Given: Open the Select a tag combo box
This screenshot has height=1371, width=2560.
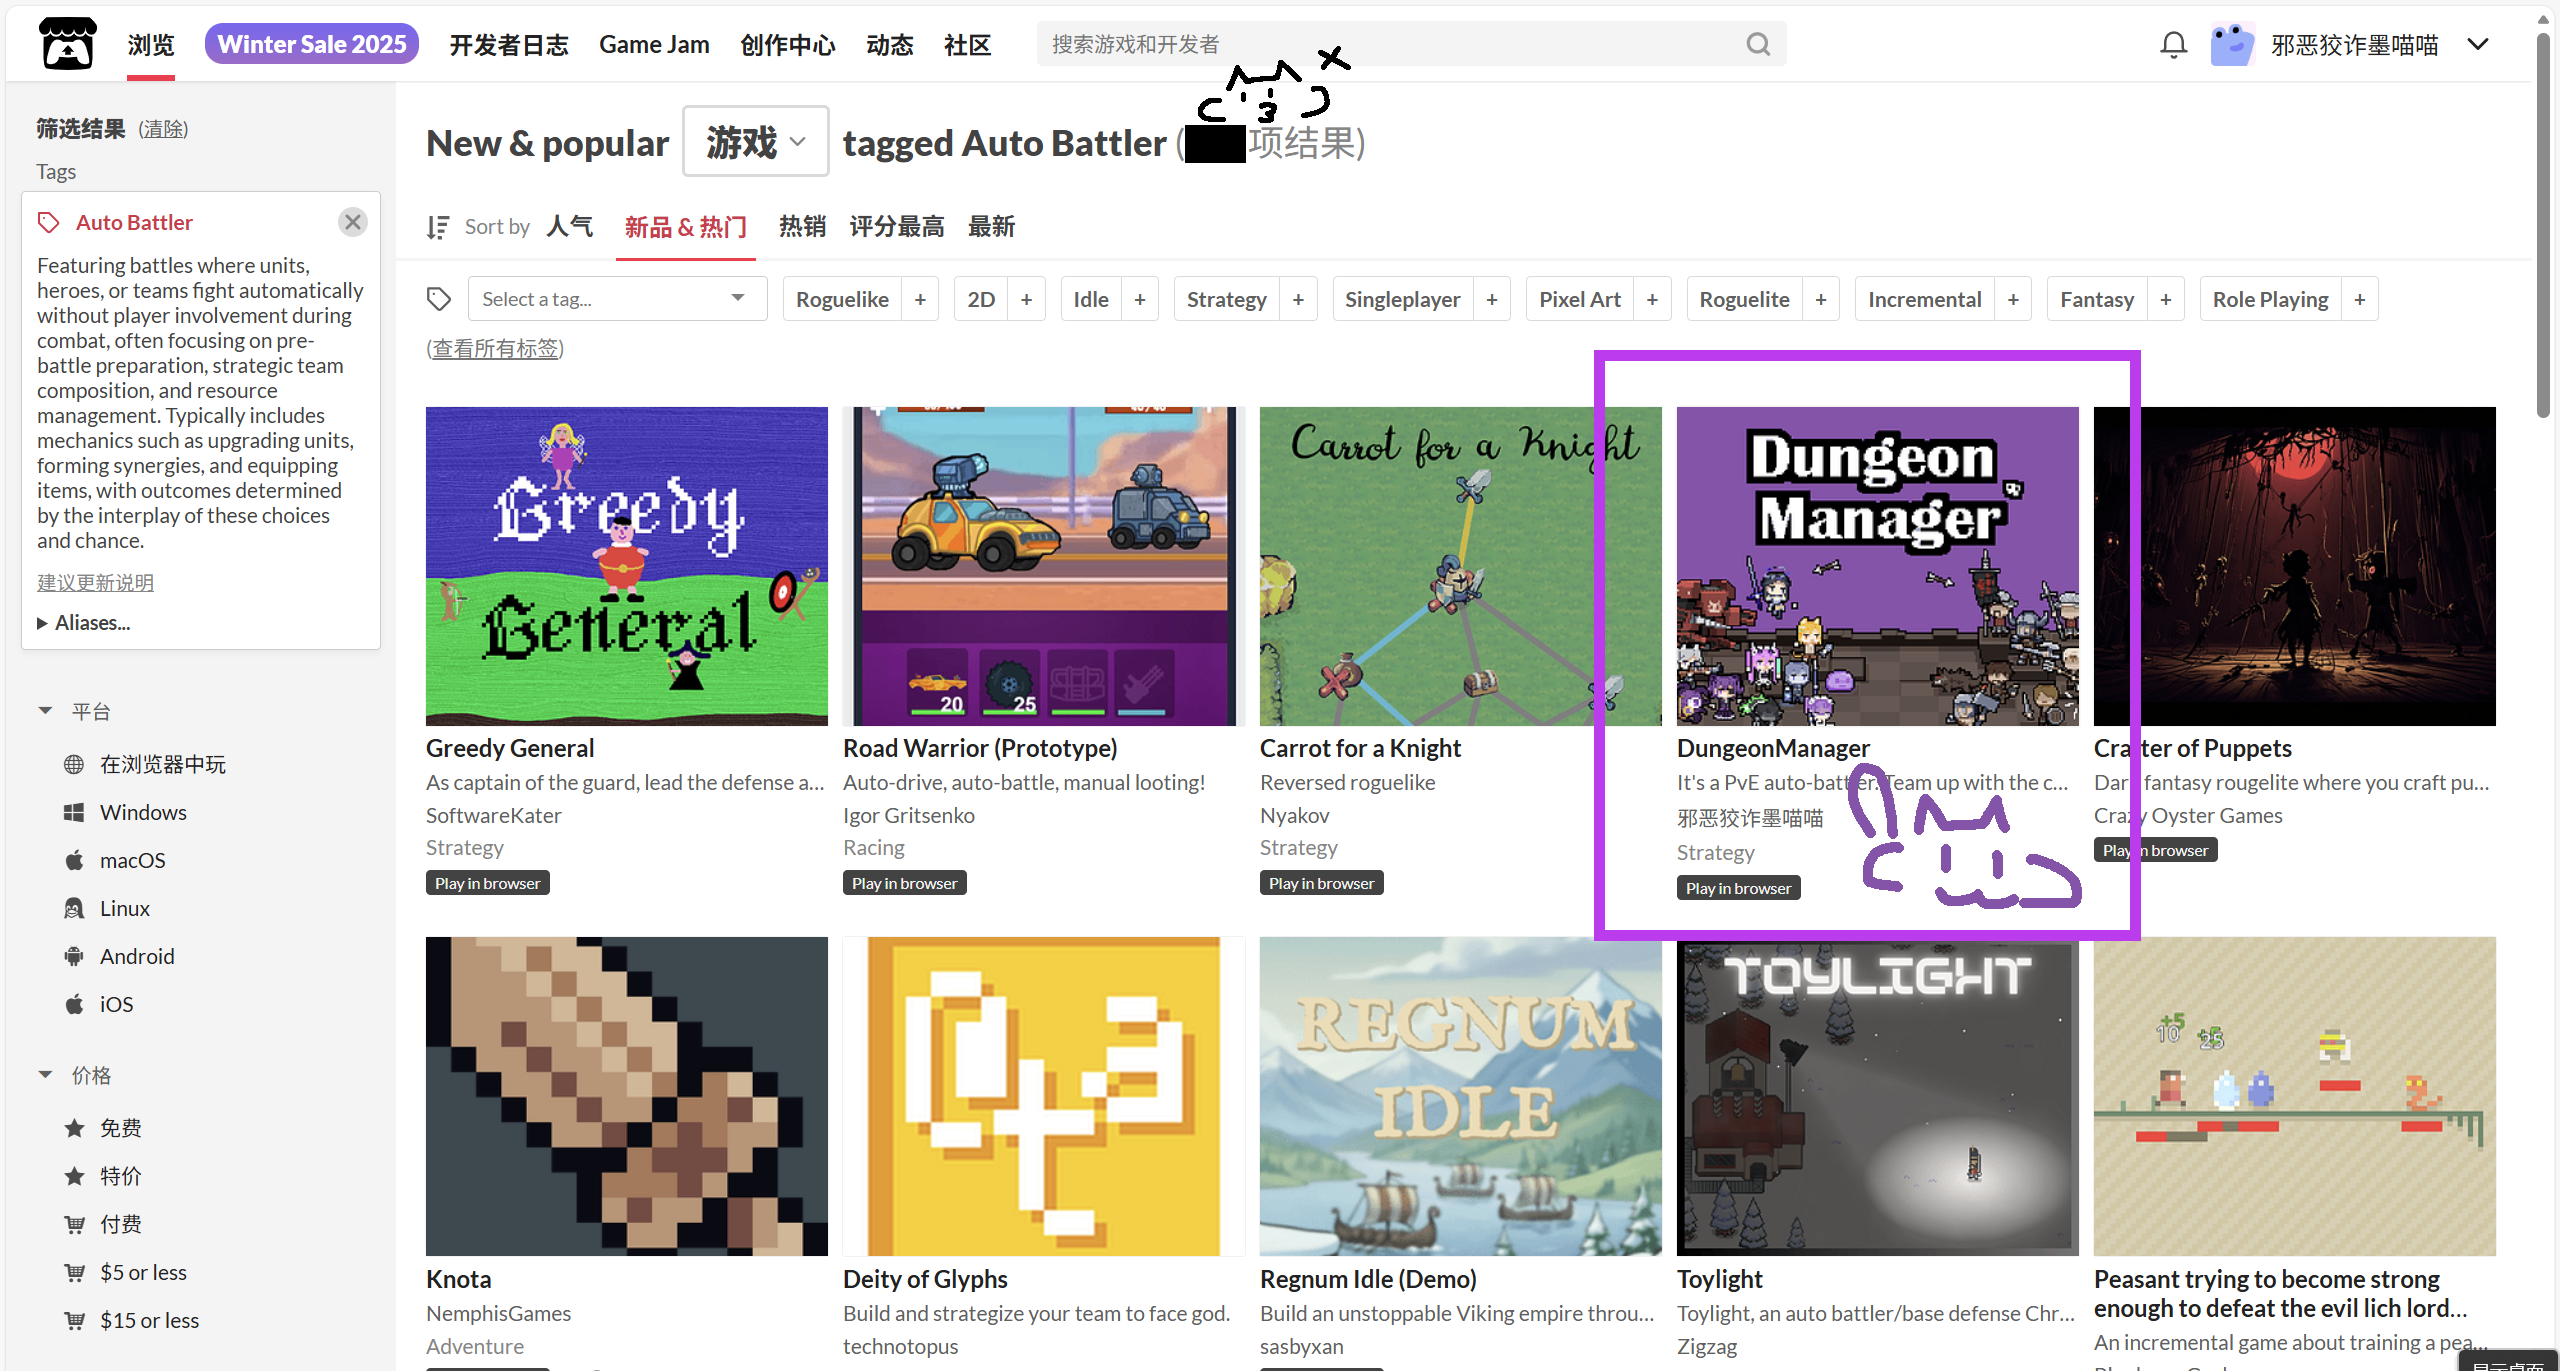Looking at the screenshot, I should point(616,299).
